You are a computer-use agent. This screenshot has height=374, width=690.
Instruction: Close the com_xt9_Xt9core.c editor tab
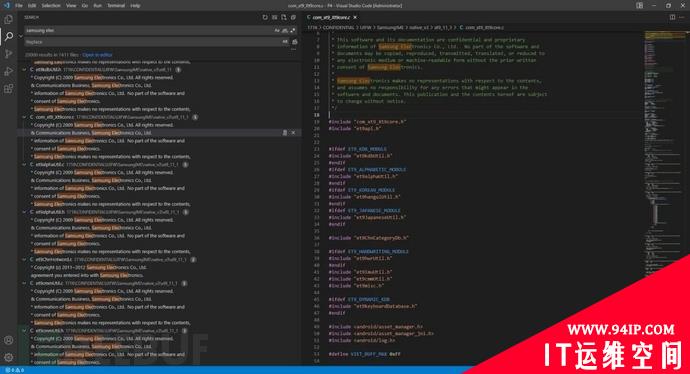(x=355, y=17)
